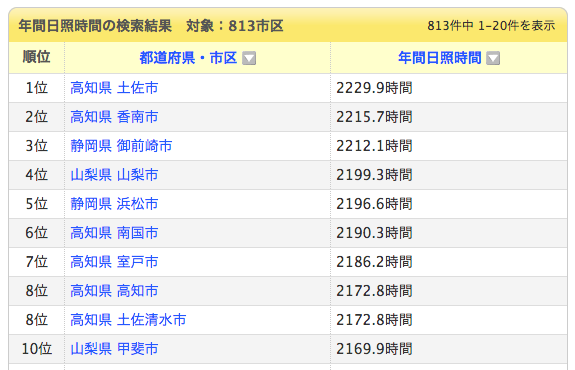Click the 2169.9時間 value
This screenshot has height=370, width=575.
pos(374,349)
